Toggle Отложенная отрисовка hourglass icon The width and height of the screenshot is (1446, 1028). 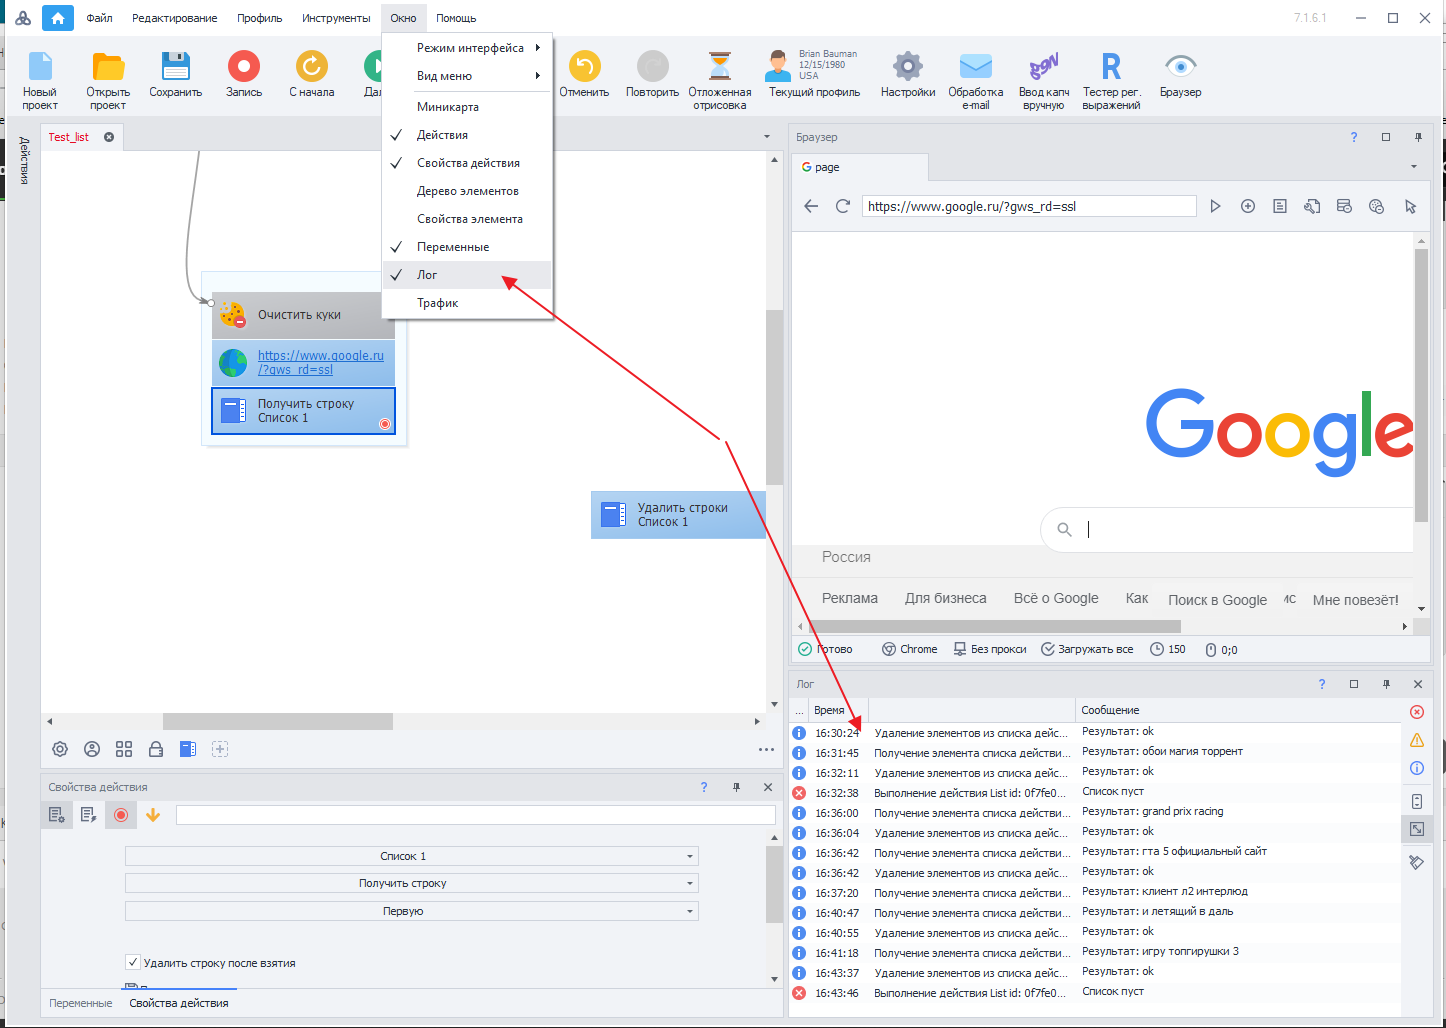(x=720, y=66)
